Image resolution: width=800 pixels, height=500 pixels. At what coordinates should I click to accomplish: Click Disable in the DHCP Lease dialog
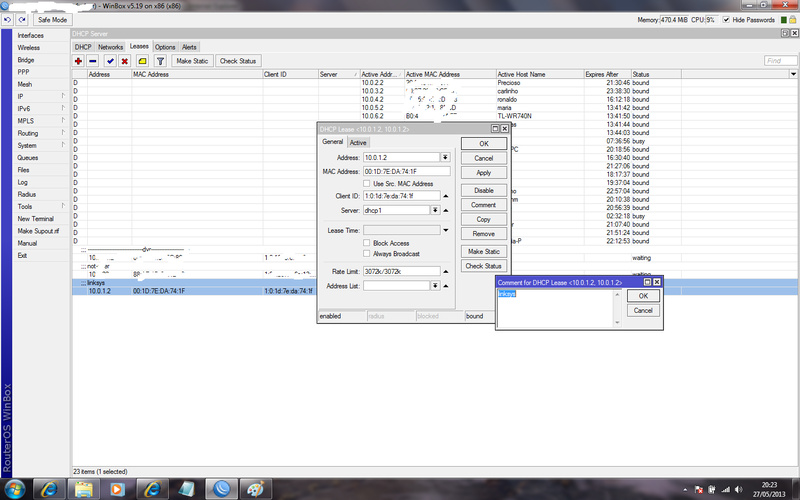point(484,190)
